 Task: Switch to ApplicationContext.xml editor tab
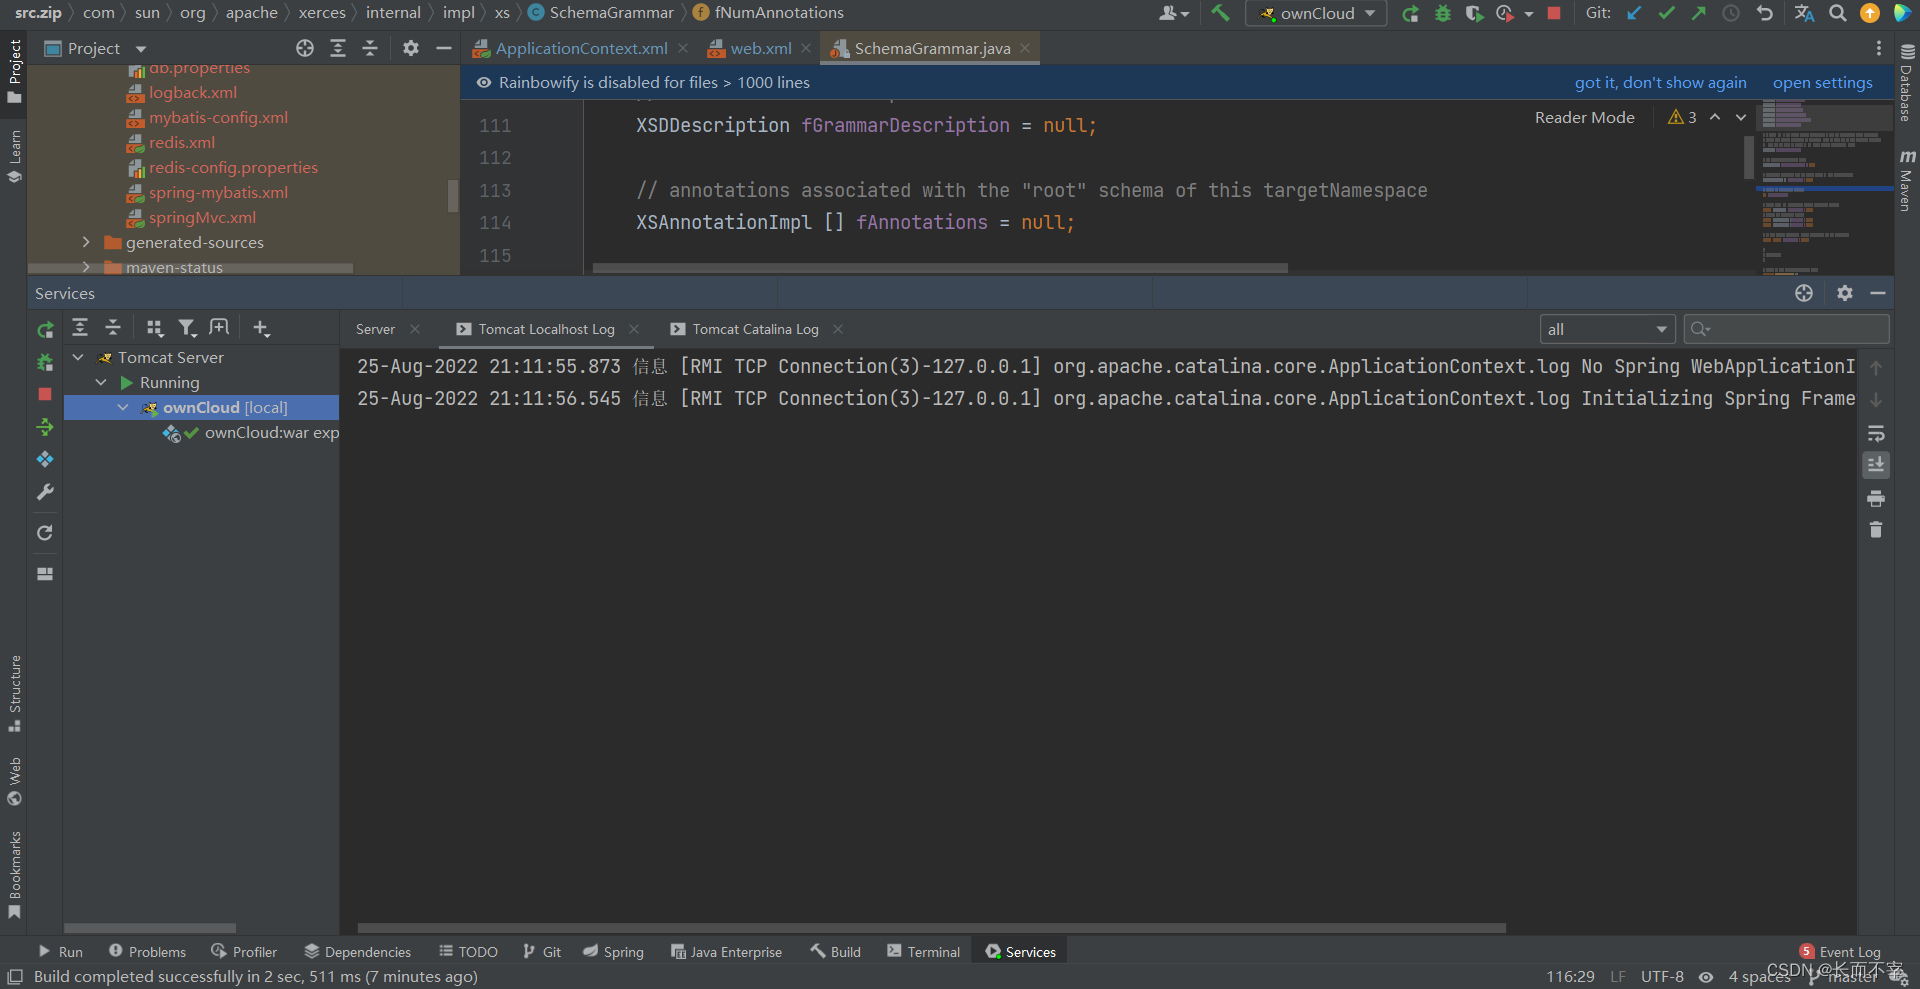click(x=581, y=48)
